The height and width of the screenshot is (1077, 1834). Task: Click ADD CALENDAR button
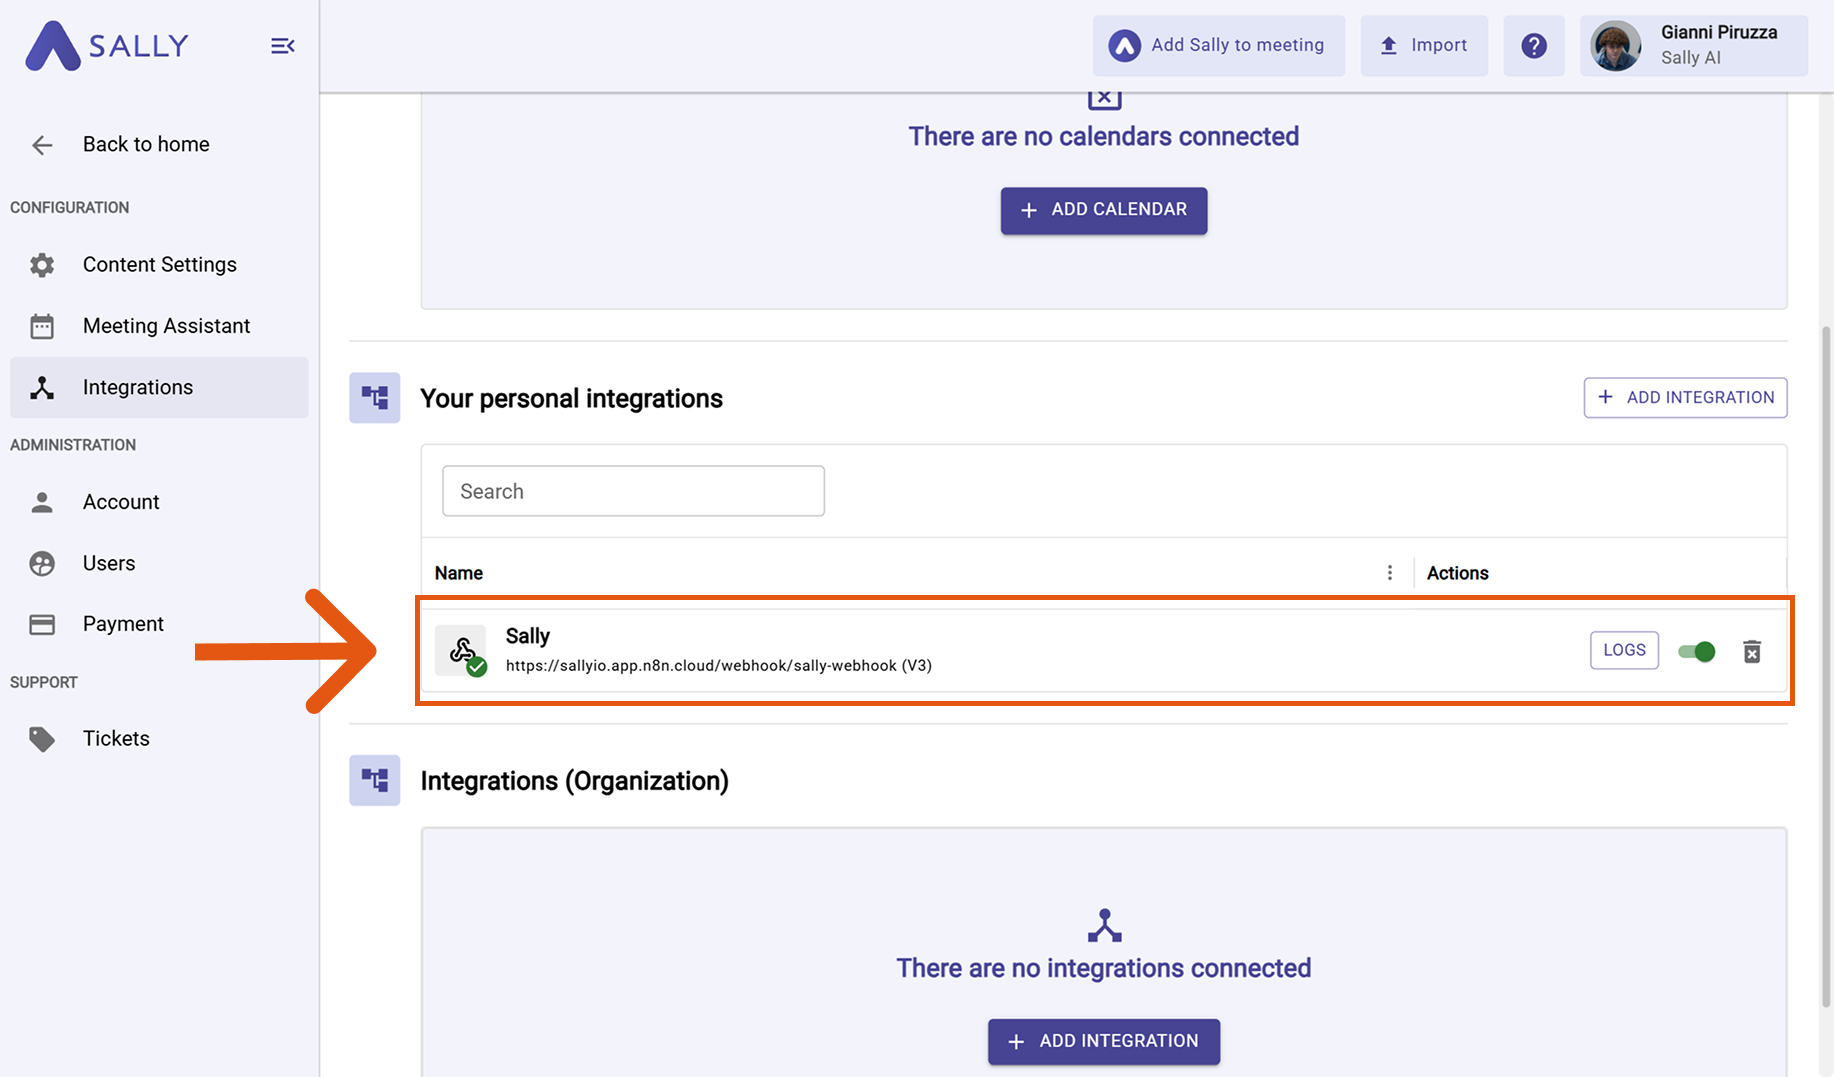click(x=1104, y=210)
